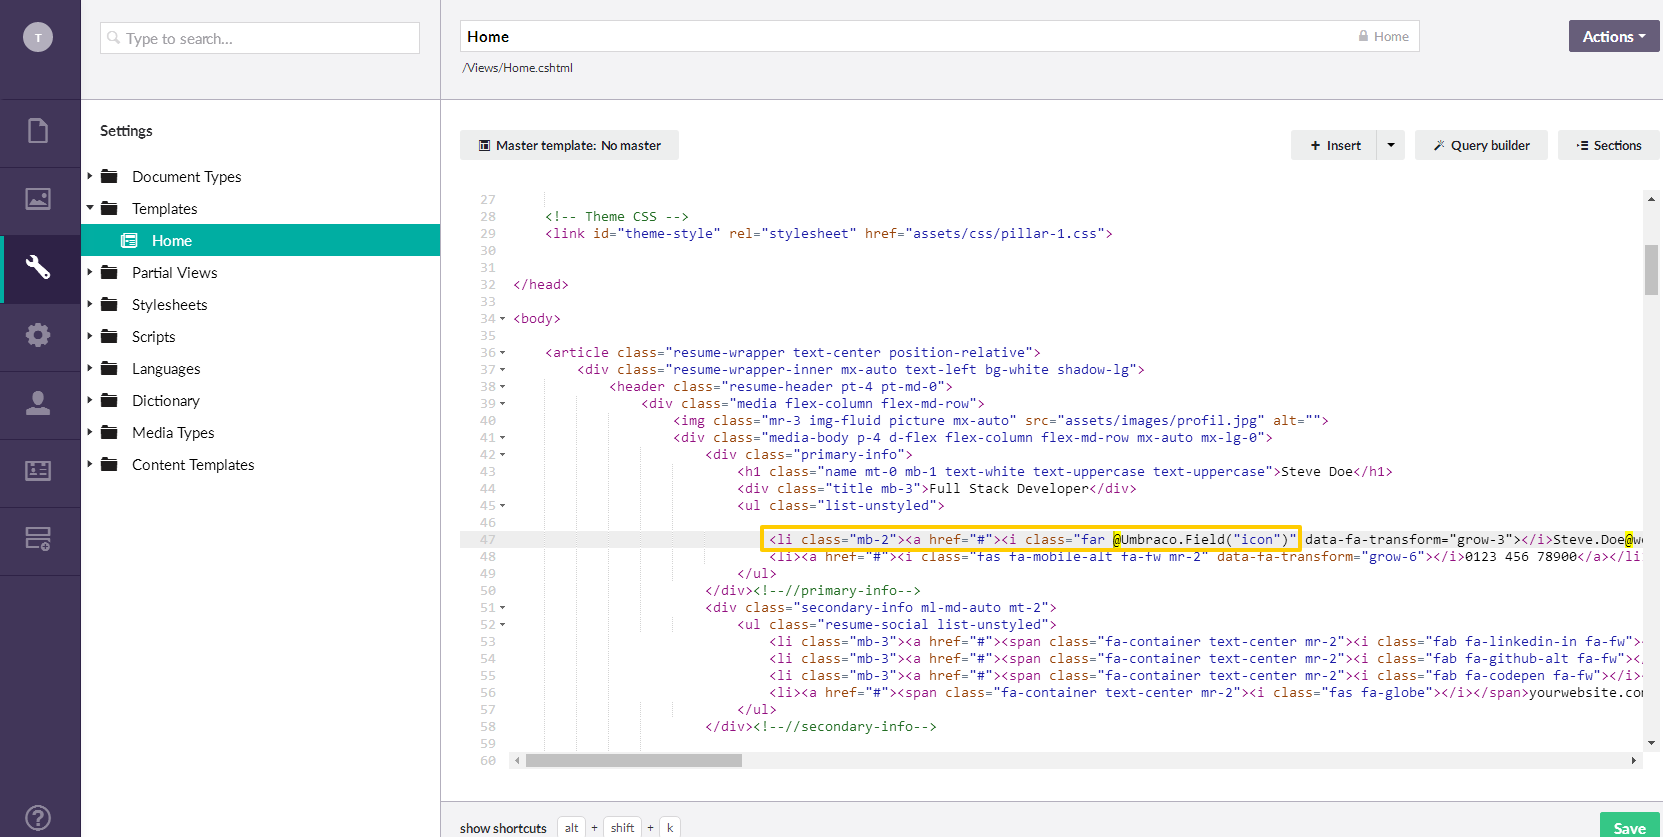Click the vertical scrollbar thumb in editor
The image size is (1663, 837).
[x=1651, y=269]
